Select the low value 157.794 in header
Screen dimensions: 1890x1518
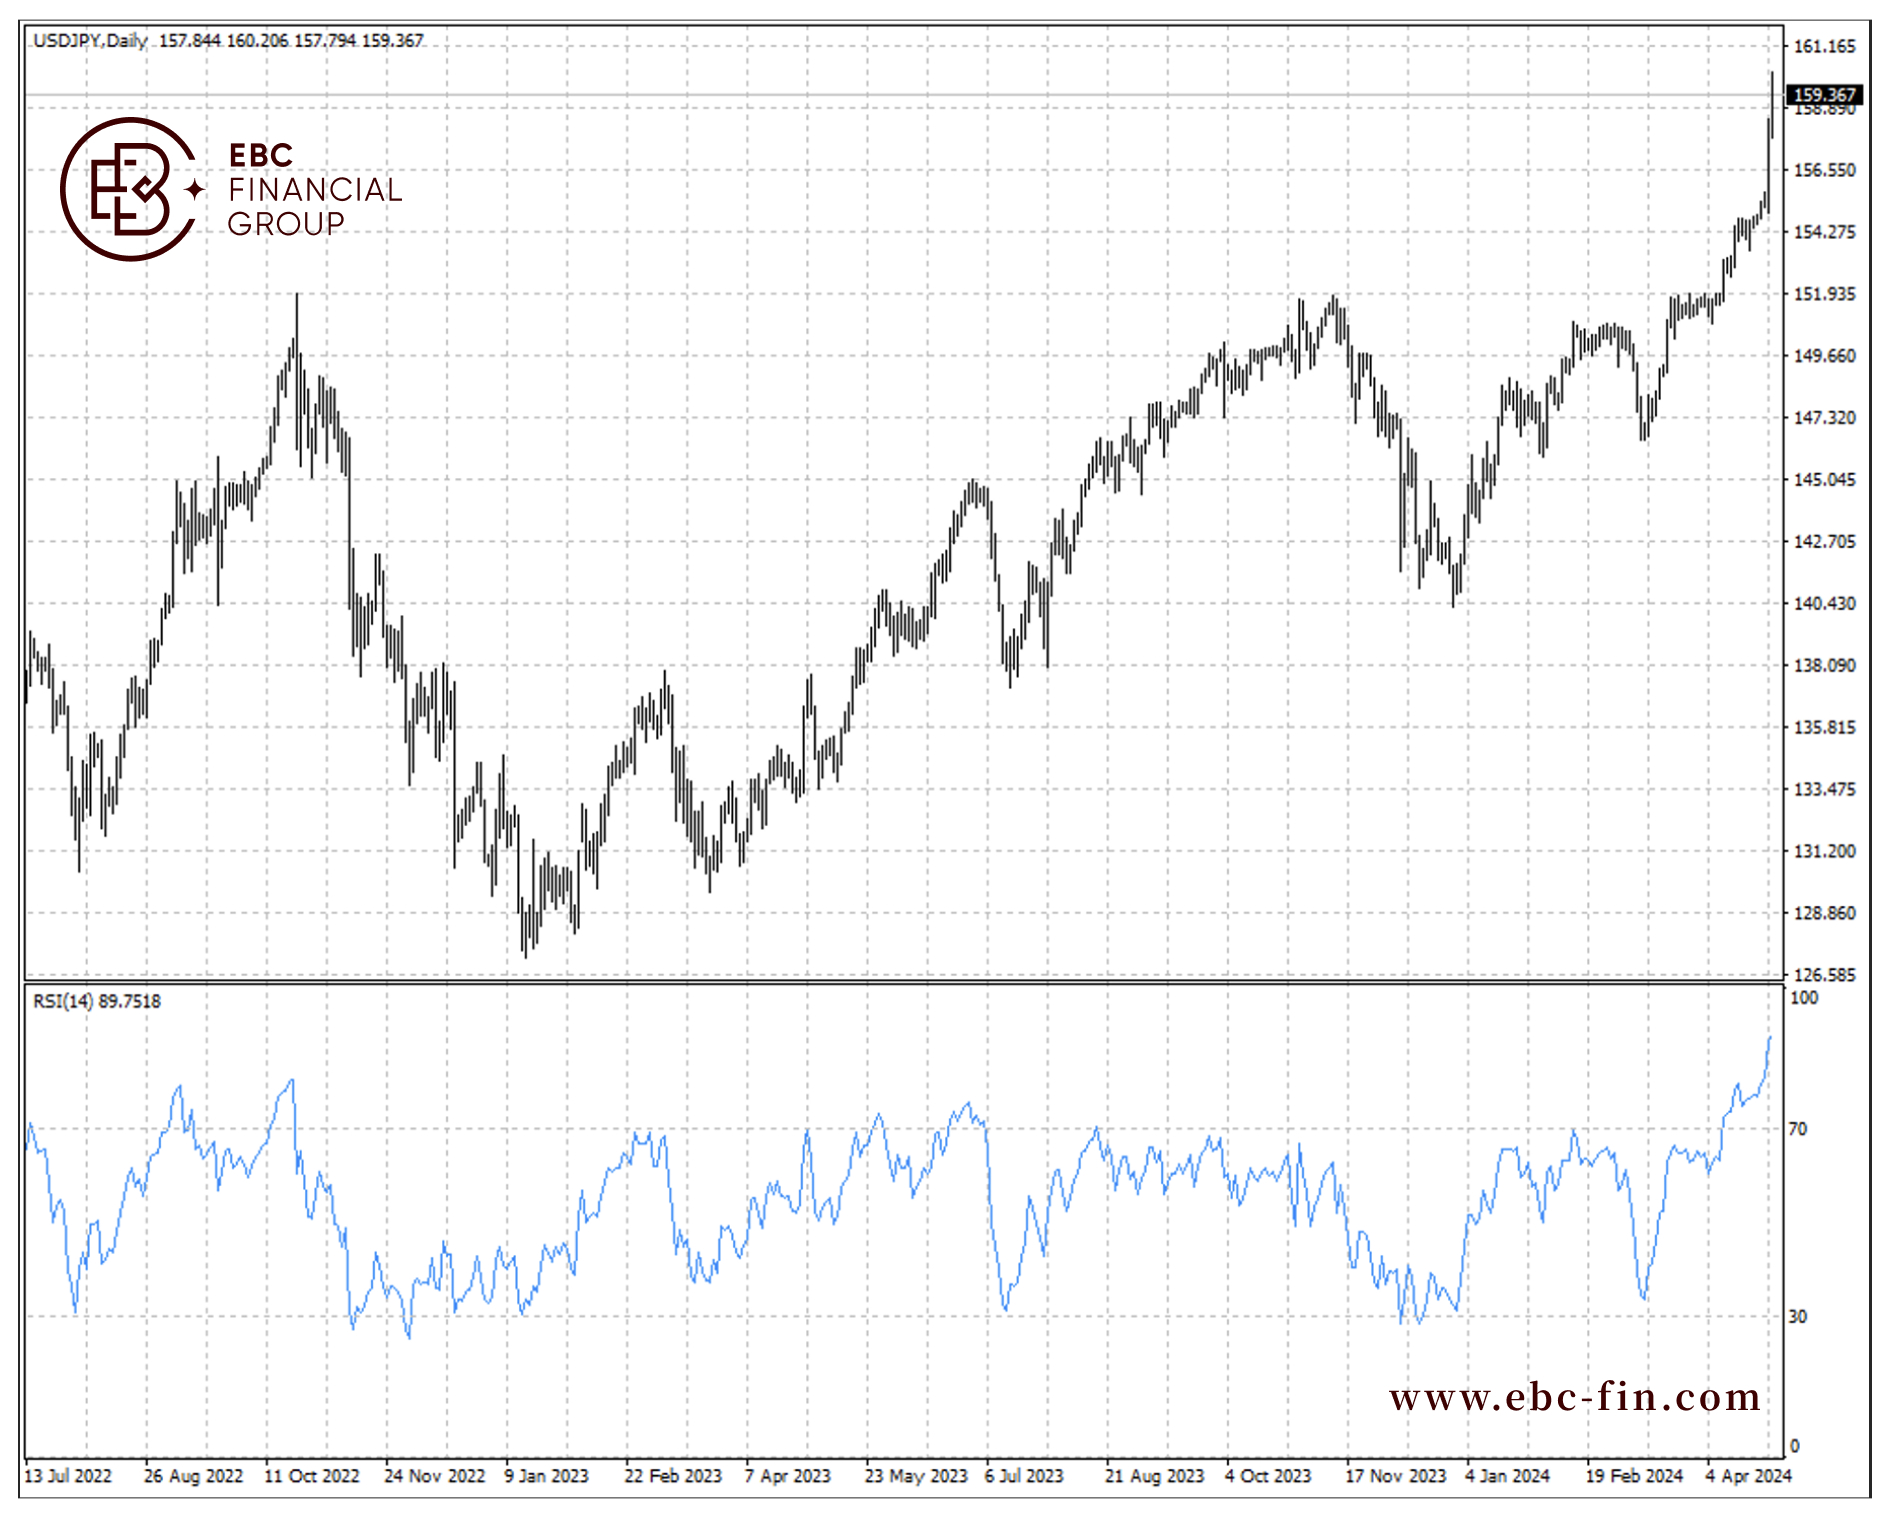[325, 40]
